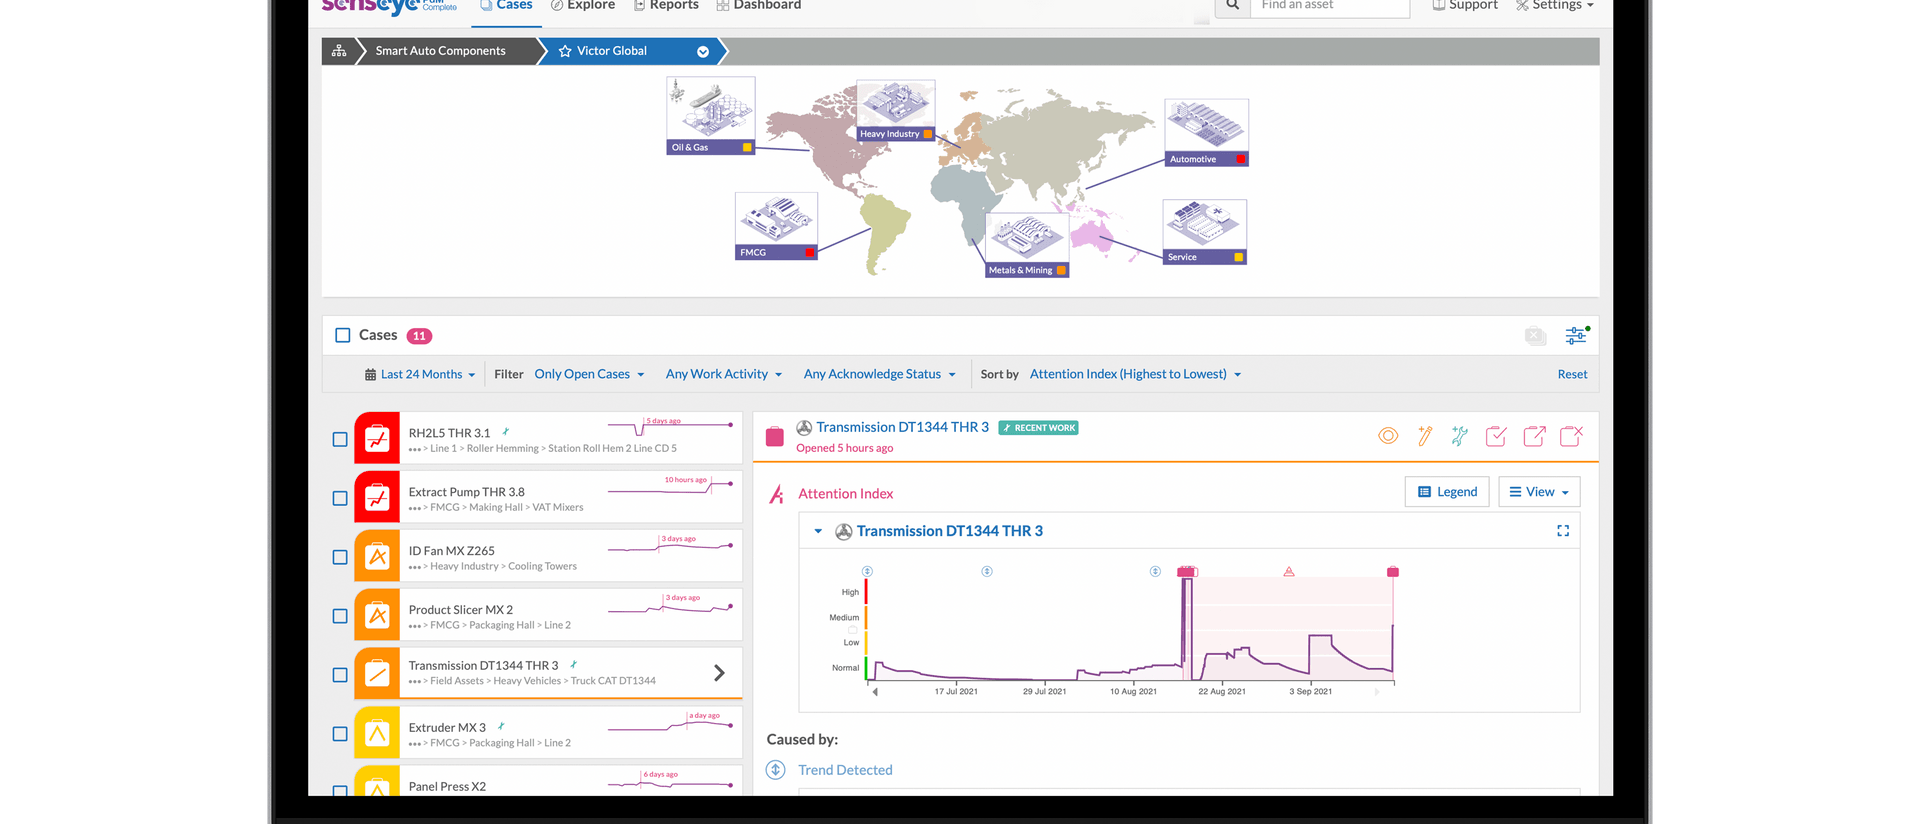
Task: Click the Legend button
Action: (1447, 492)
